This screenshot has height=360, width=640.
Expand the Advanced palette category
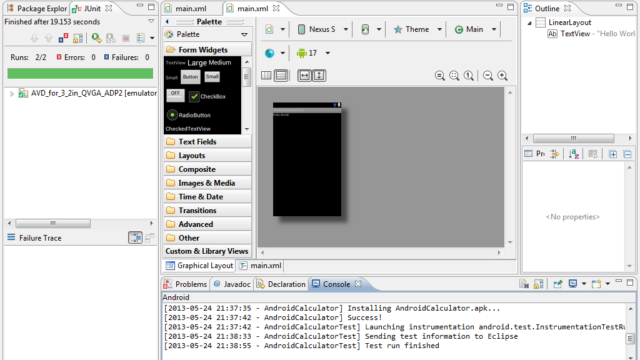pyautogui.click(x=207, y=224)
